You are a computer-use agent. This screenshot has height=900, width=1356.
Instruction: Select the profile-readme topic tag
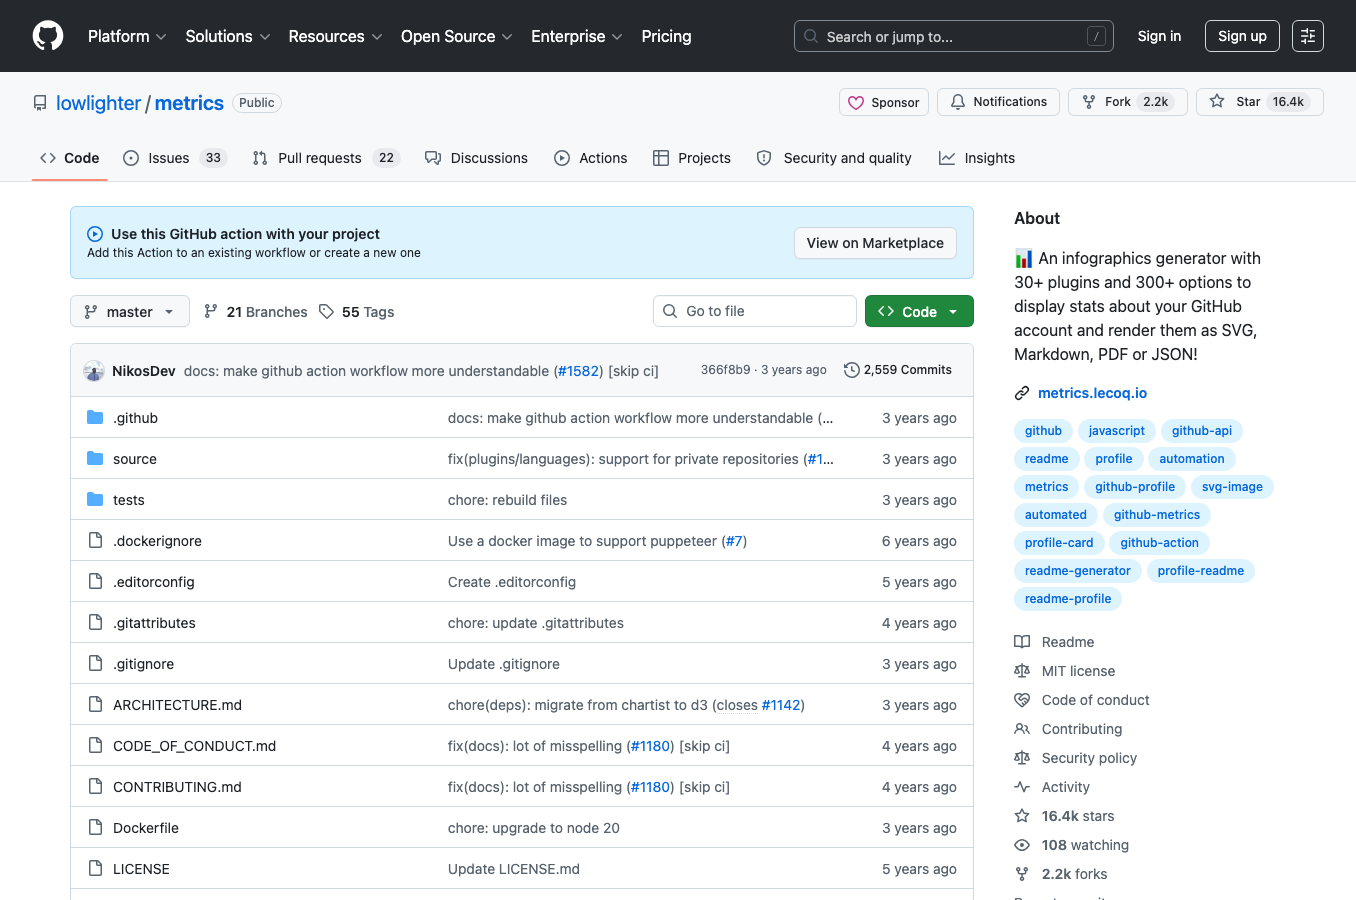[x=1200, y=571]
